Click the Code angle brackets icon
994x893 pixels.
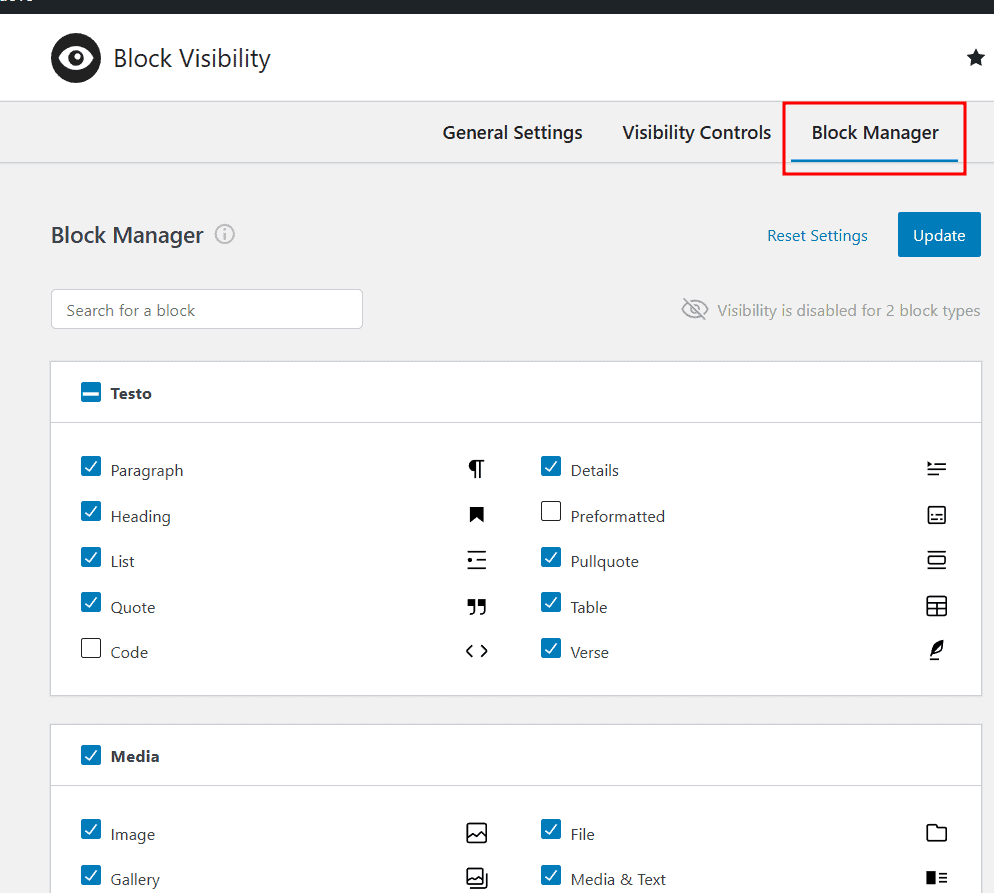click(x=477, y=651)
